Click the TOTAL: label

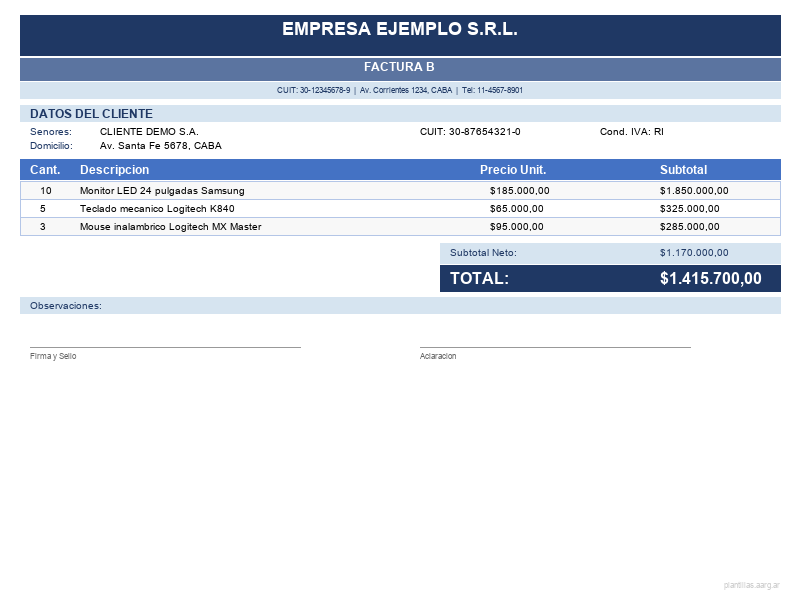(x=479, y=279)
